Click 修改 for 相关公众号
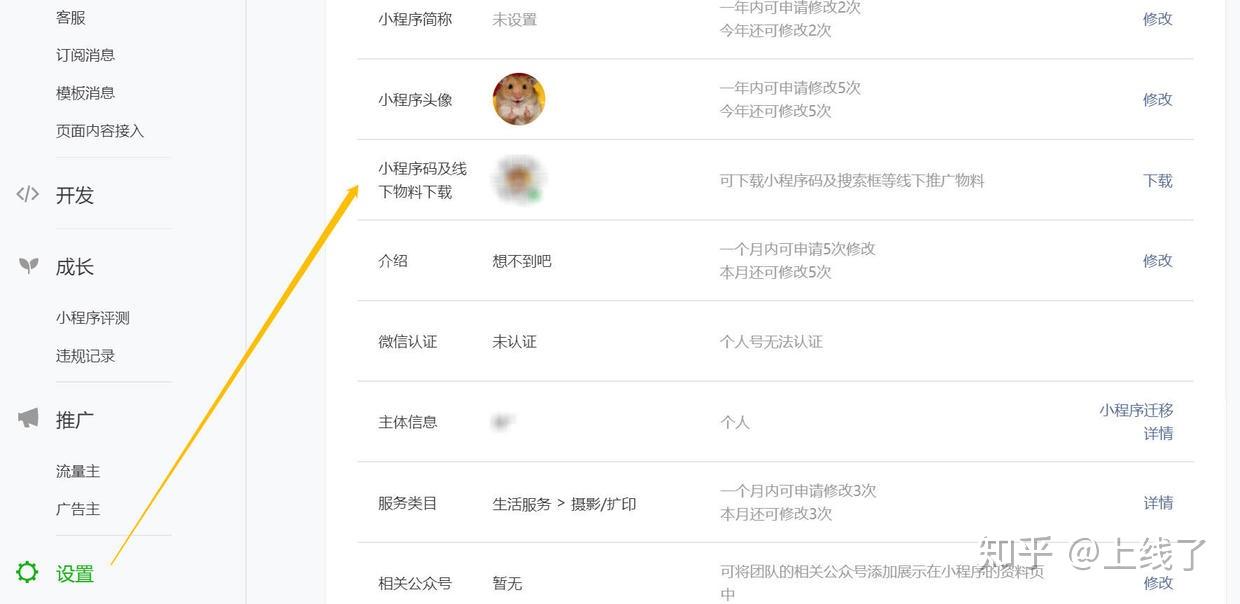 tap(1158, 582)
